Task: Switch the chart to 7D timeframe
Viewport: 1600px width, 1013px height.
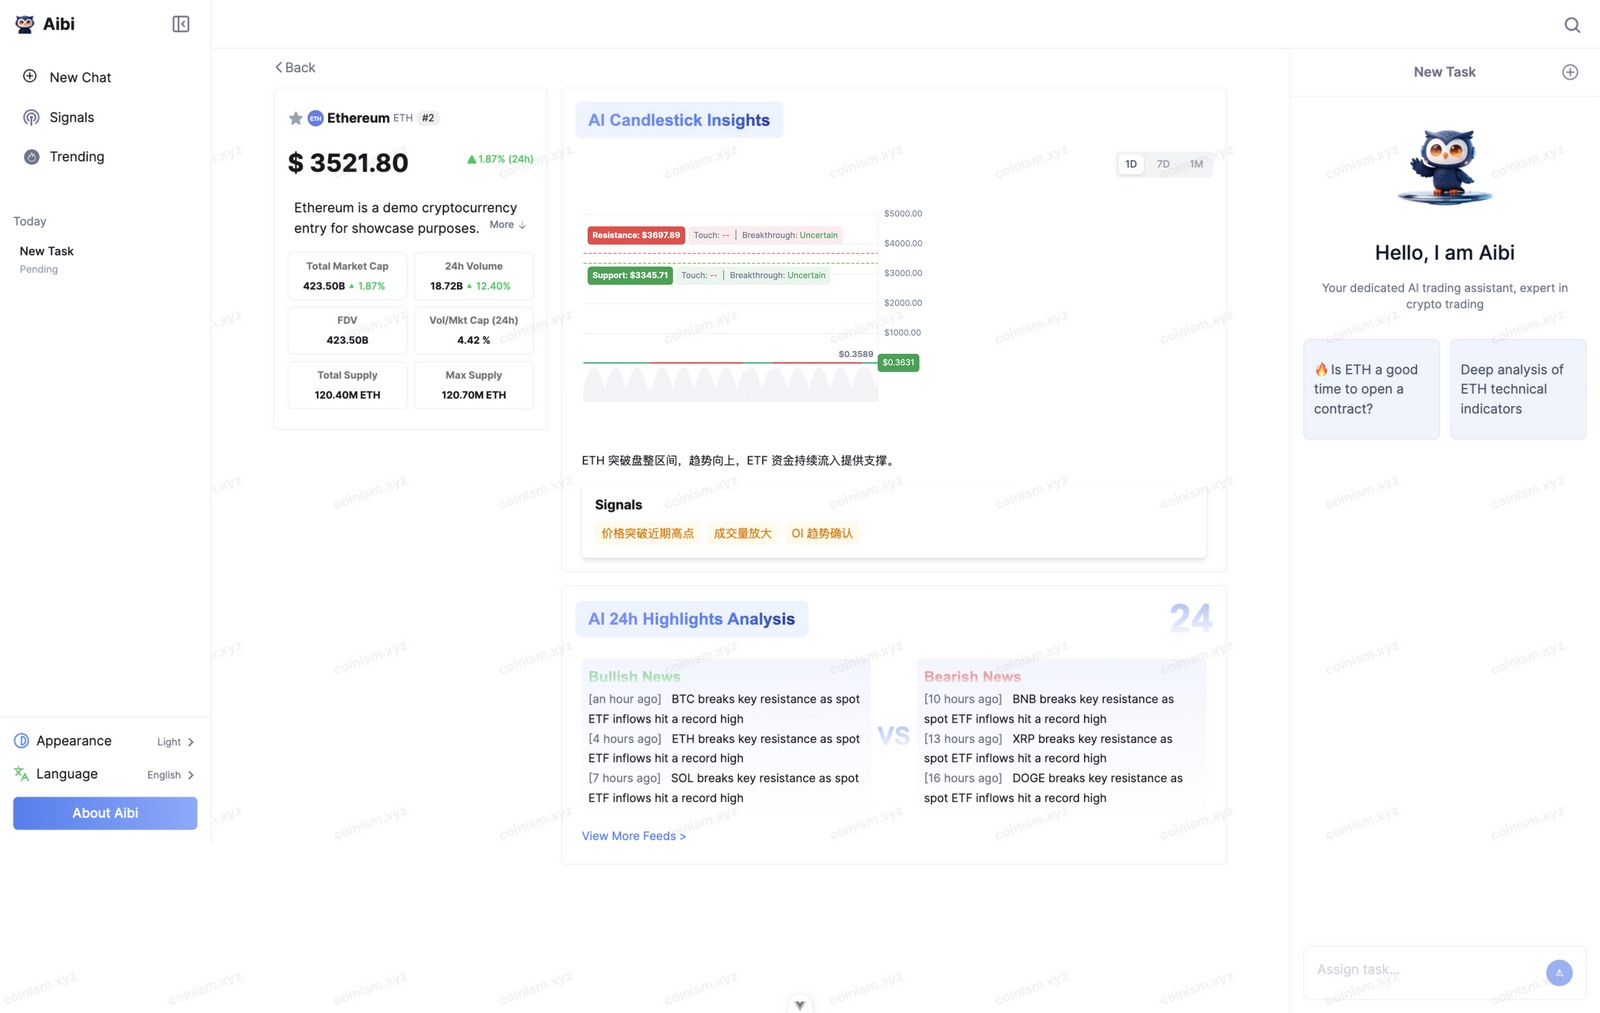Action: coord(1163,164)
